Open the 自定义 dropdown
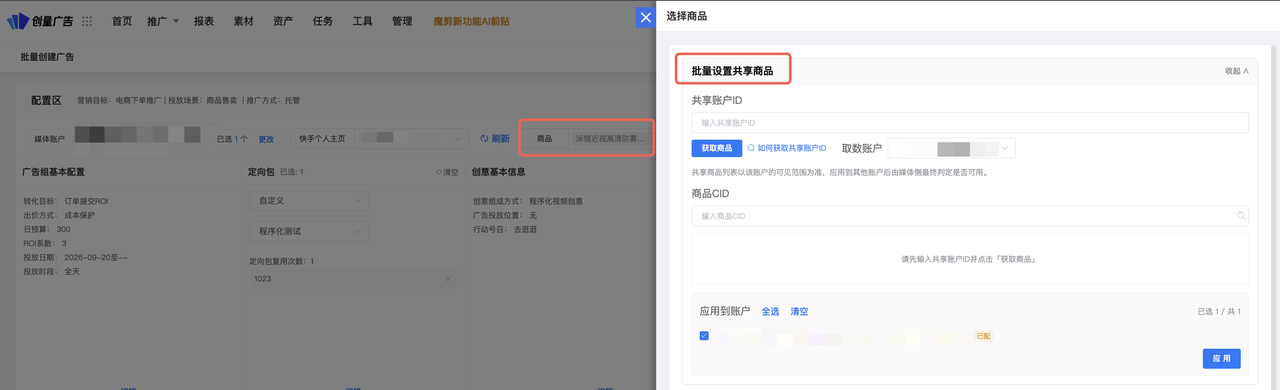Image resolution: width=1280 pixels, height=390 pixels. click(308, 201)
